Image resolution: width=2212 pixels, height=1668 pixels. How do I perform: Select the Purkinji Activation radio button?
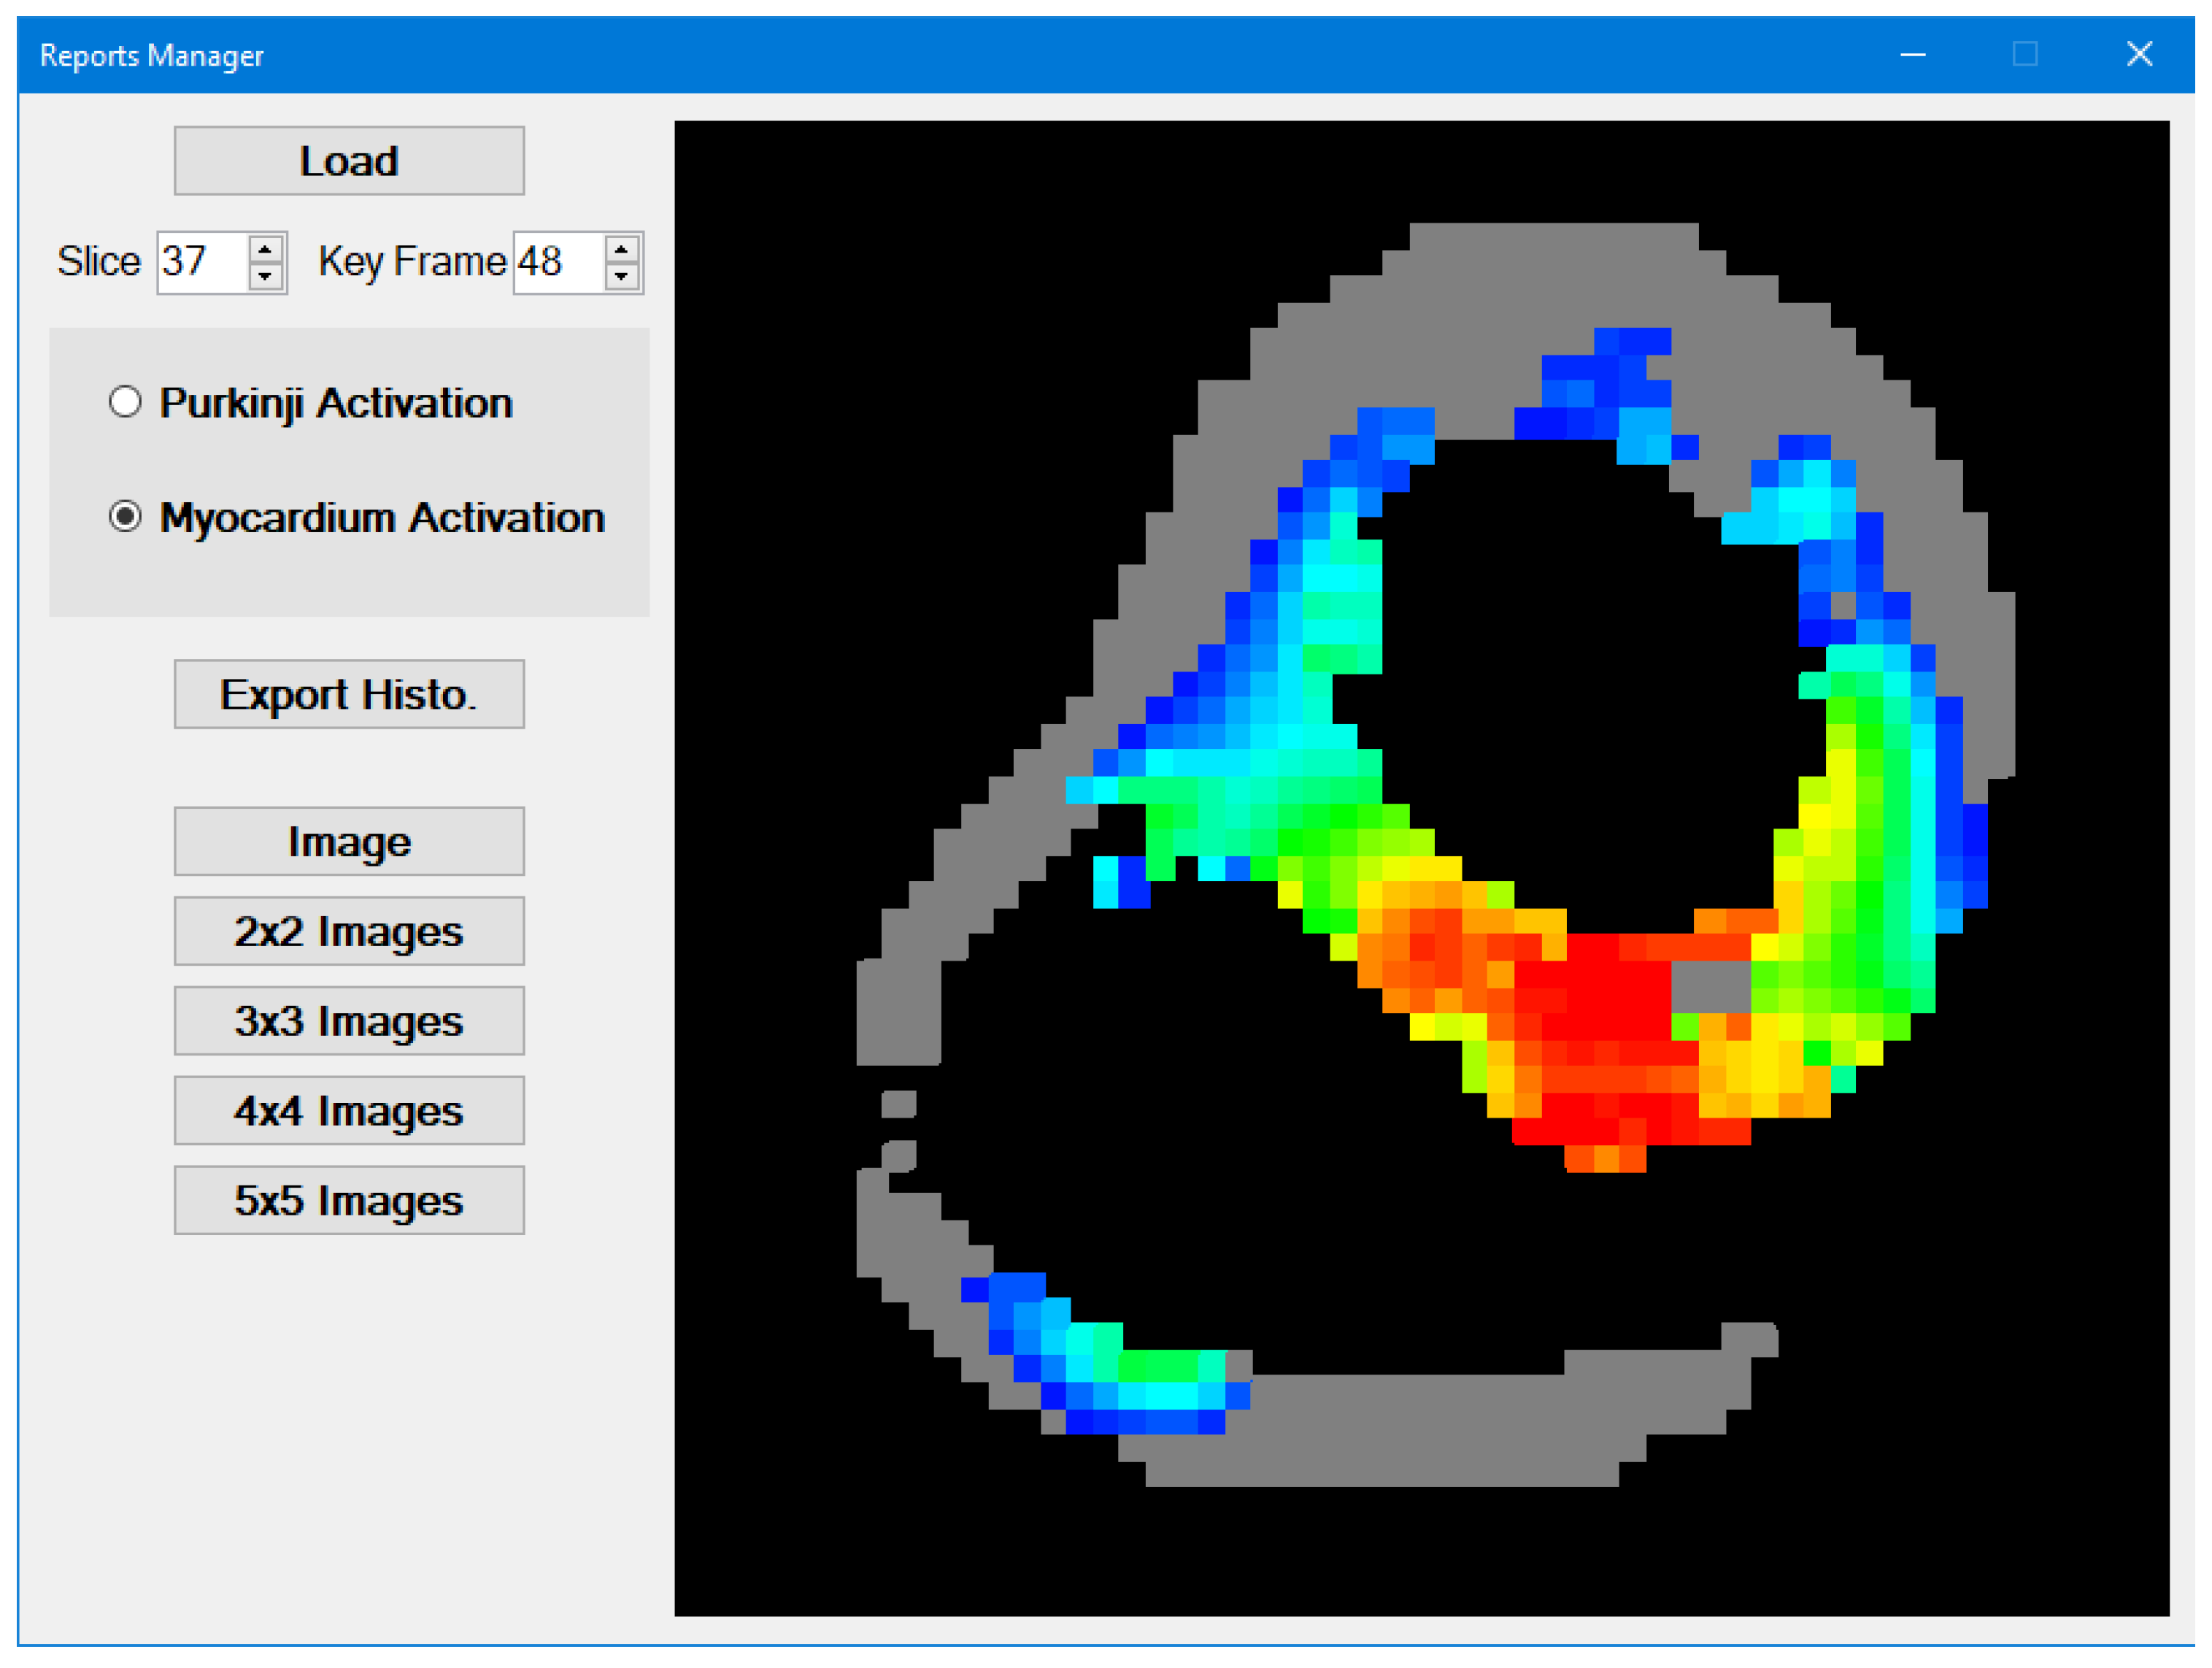click(x=125, y=402)
